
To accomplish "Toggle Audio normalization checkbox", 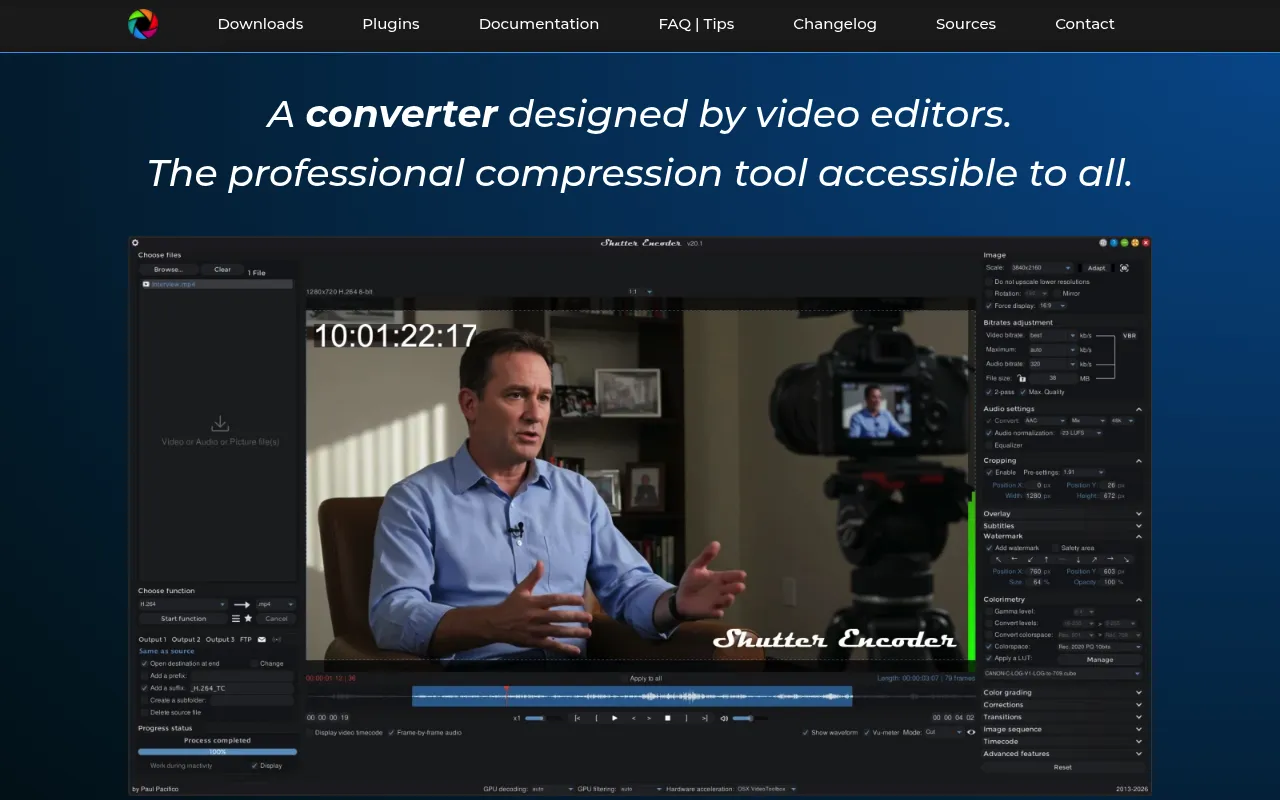I will coord(989,433).
